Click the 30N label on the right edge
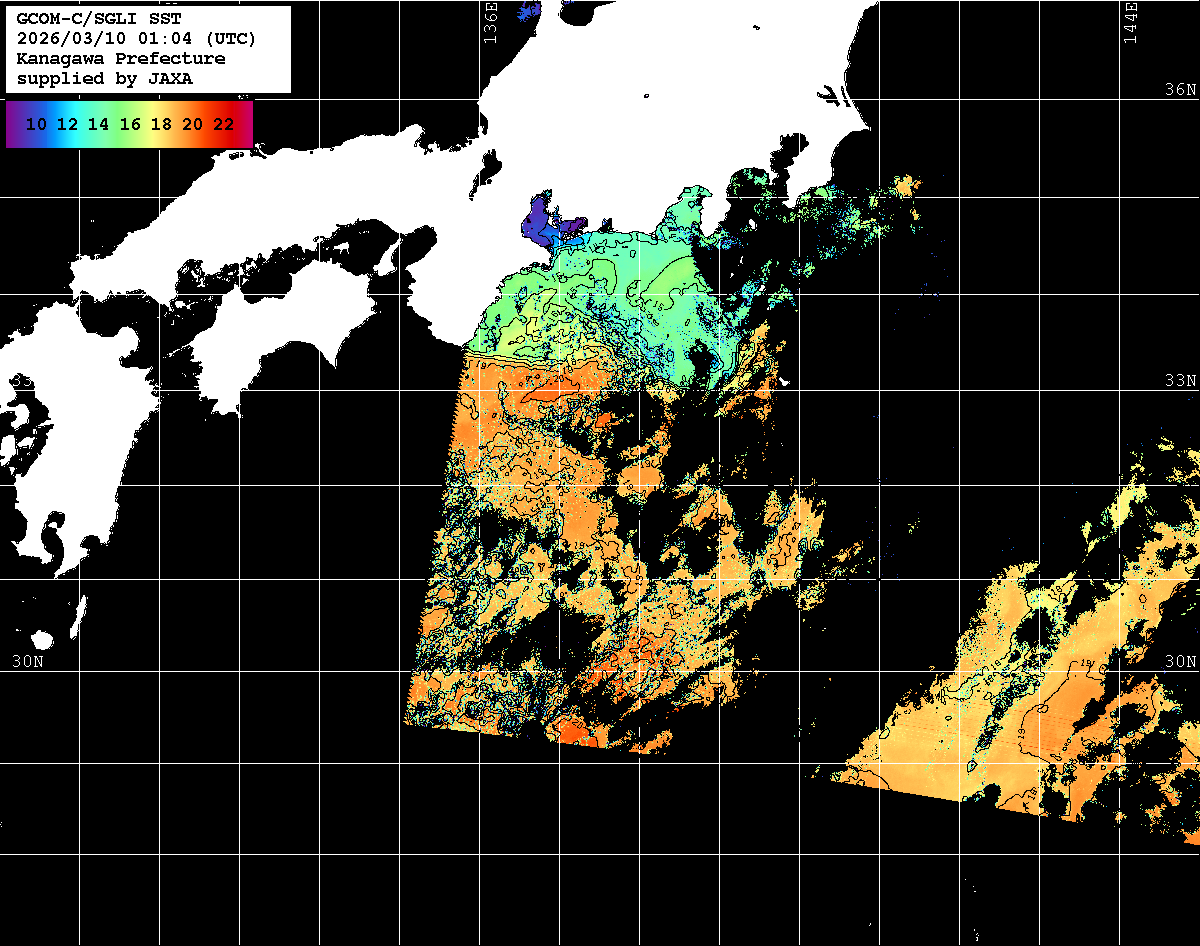 pos(1180,661)
